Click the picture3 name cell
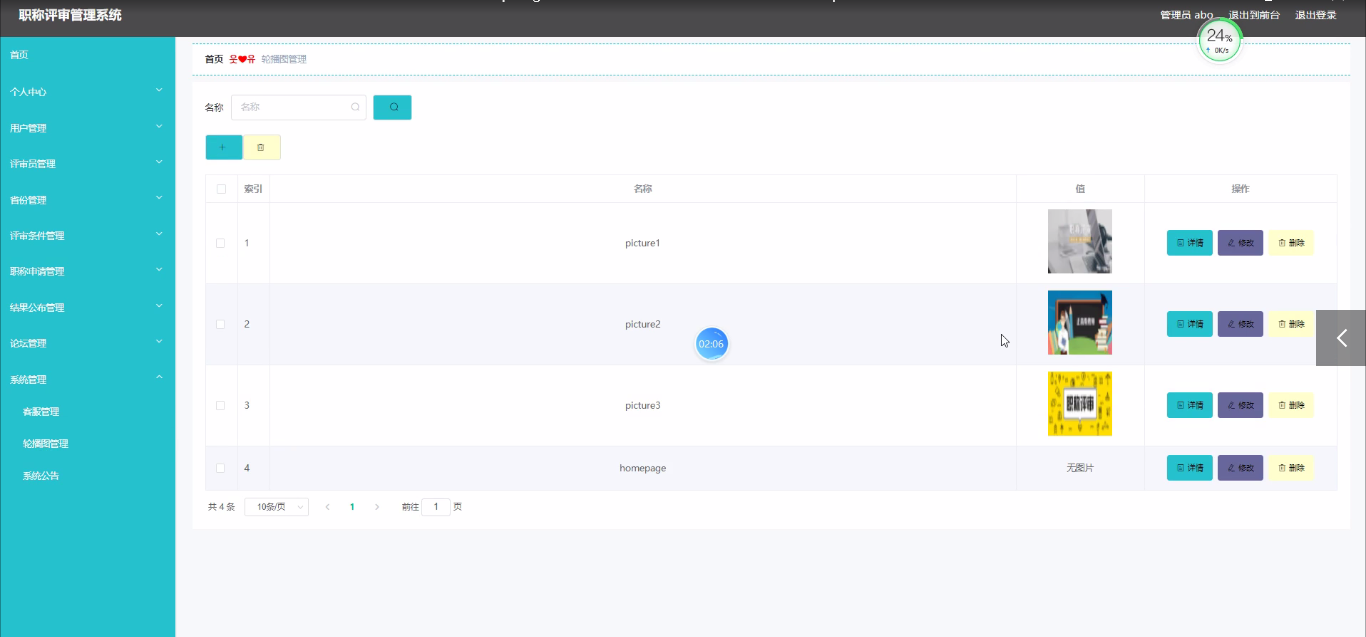The height and width of the screenshot is (637, 1366). click(x=643, y=405)
